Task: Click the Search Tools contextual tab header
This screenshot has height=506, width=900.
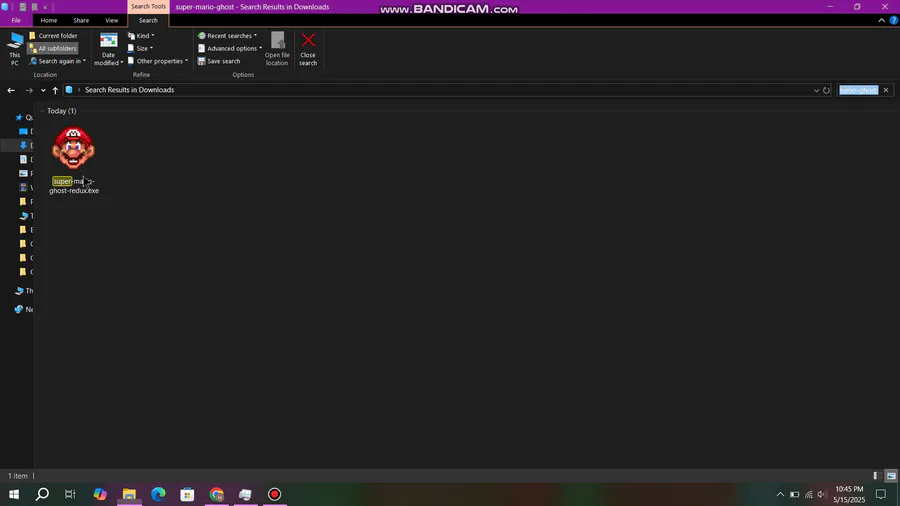Action: point(148,6)
